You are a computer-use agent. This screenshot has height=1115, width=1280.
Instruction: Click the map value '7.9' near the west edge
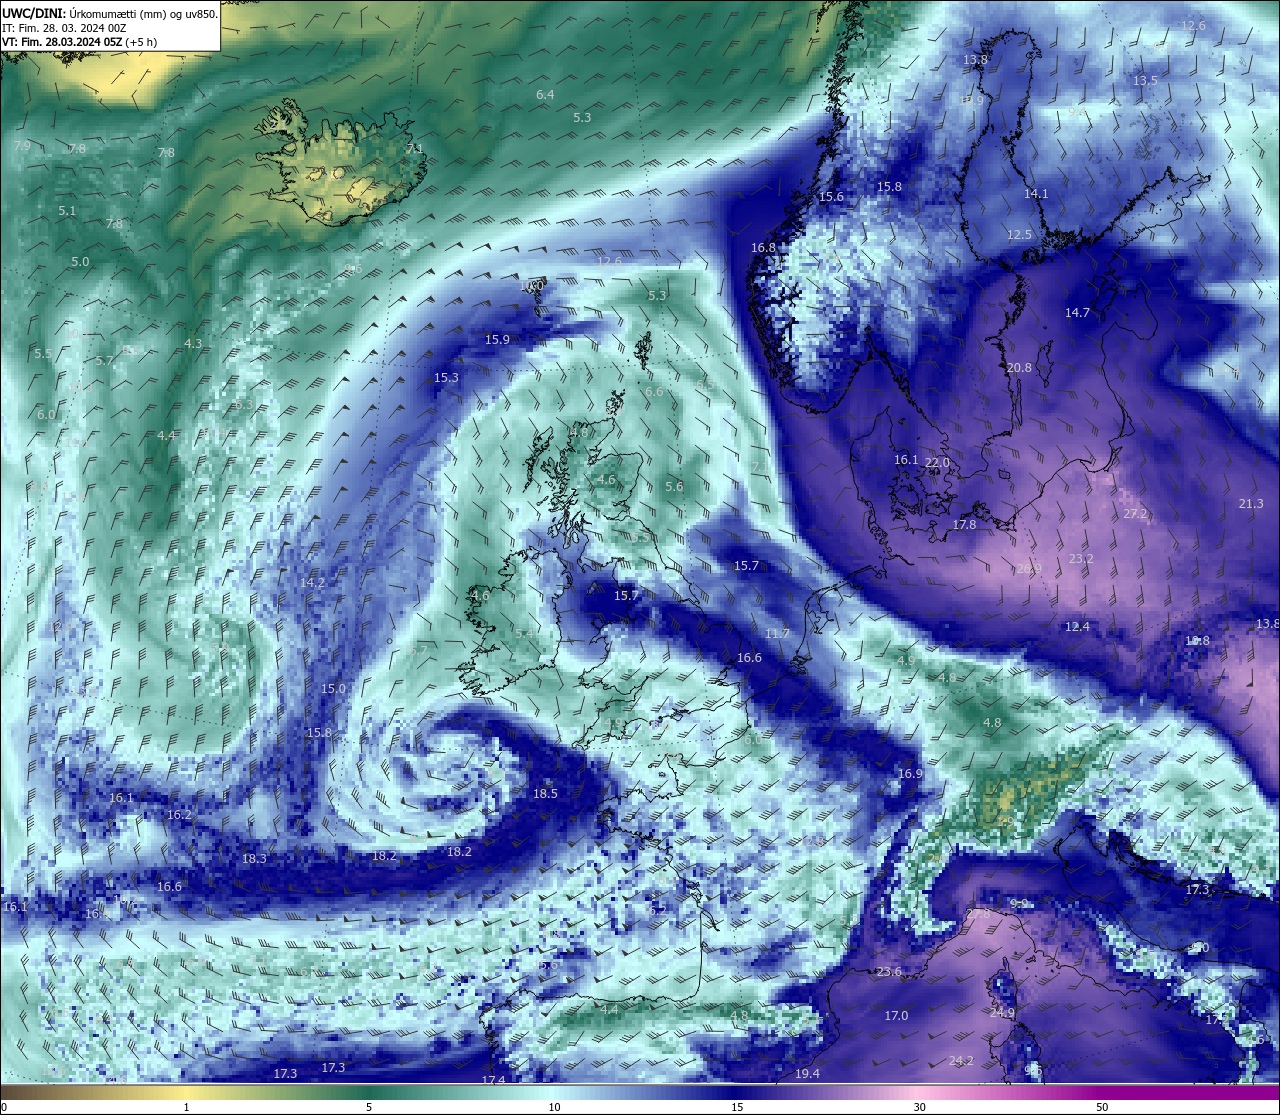[x=22, y=146]
